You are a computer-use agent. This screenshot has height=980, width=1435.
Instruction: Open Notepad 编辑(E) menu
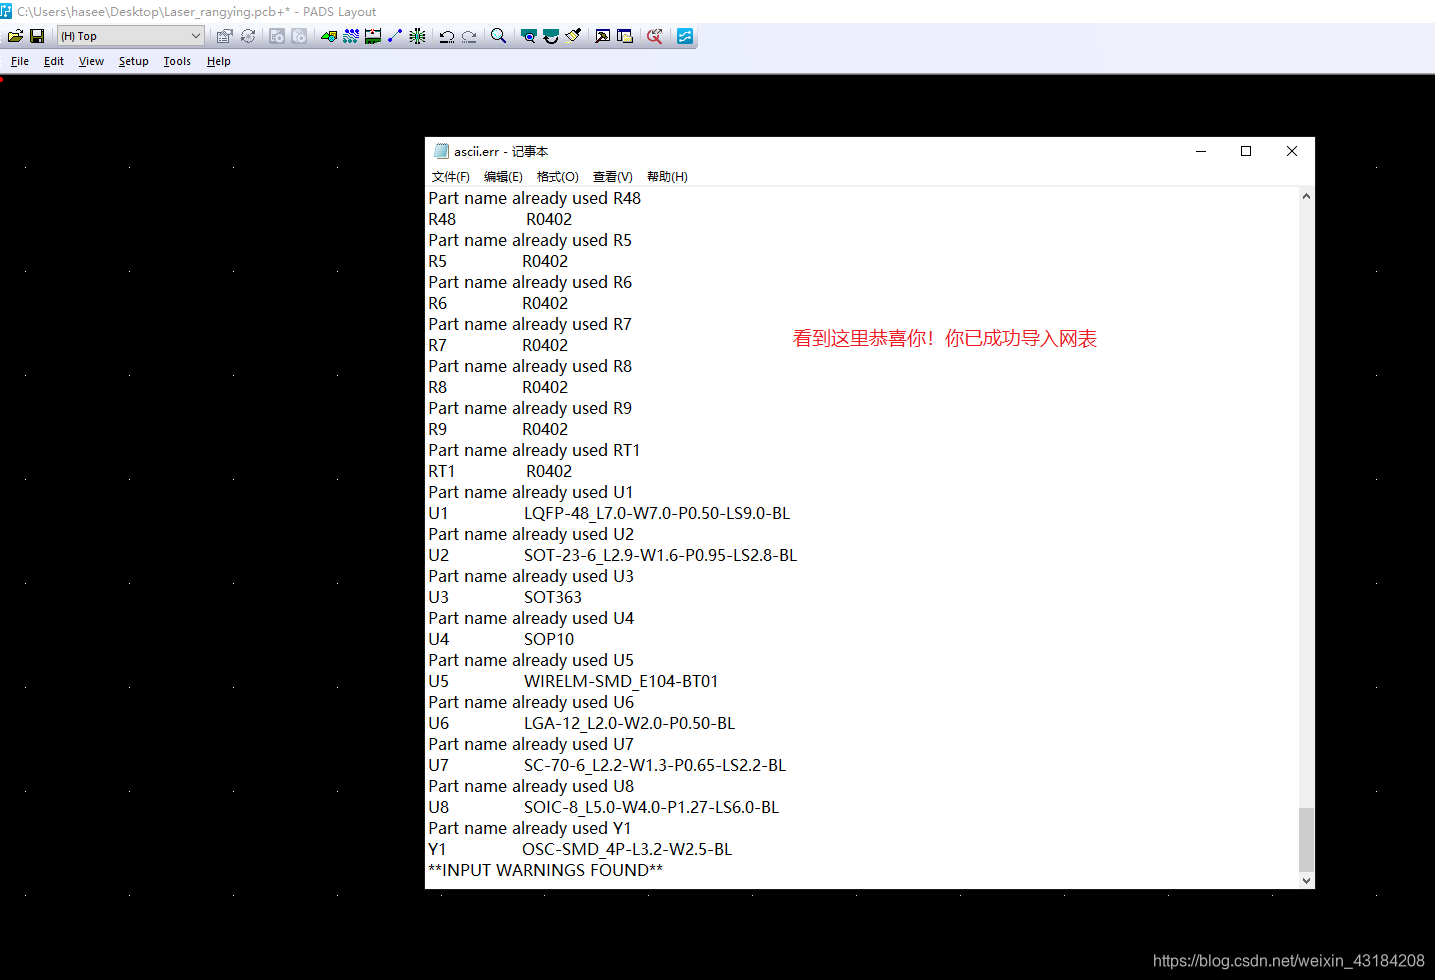coord(503,177)
